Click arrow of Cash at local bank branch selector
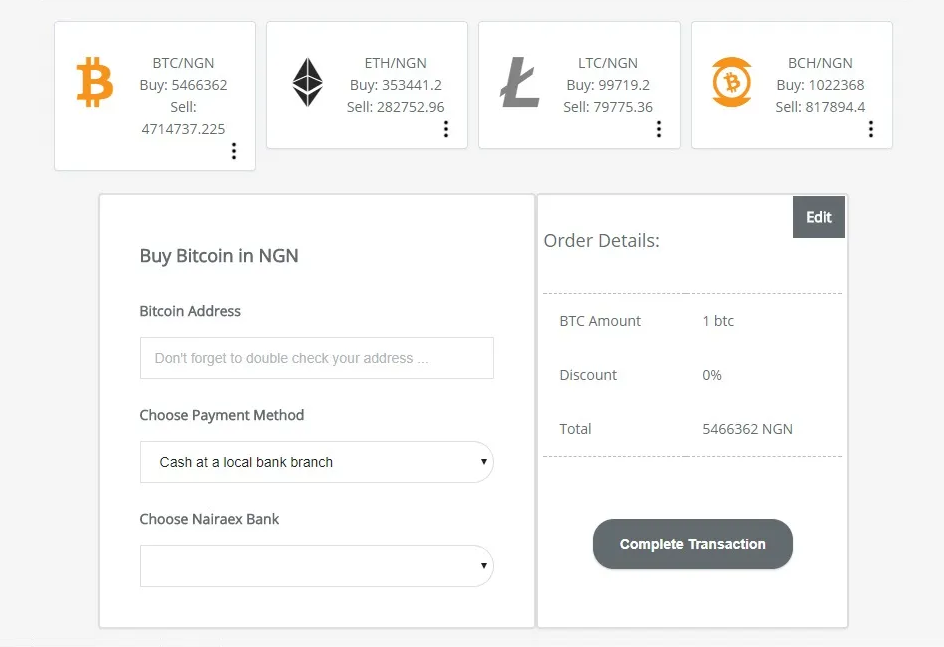The width and height of the screenshot is (944, 647). tap(483, 462)
